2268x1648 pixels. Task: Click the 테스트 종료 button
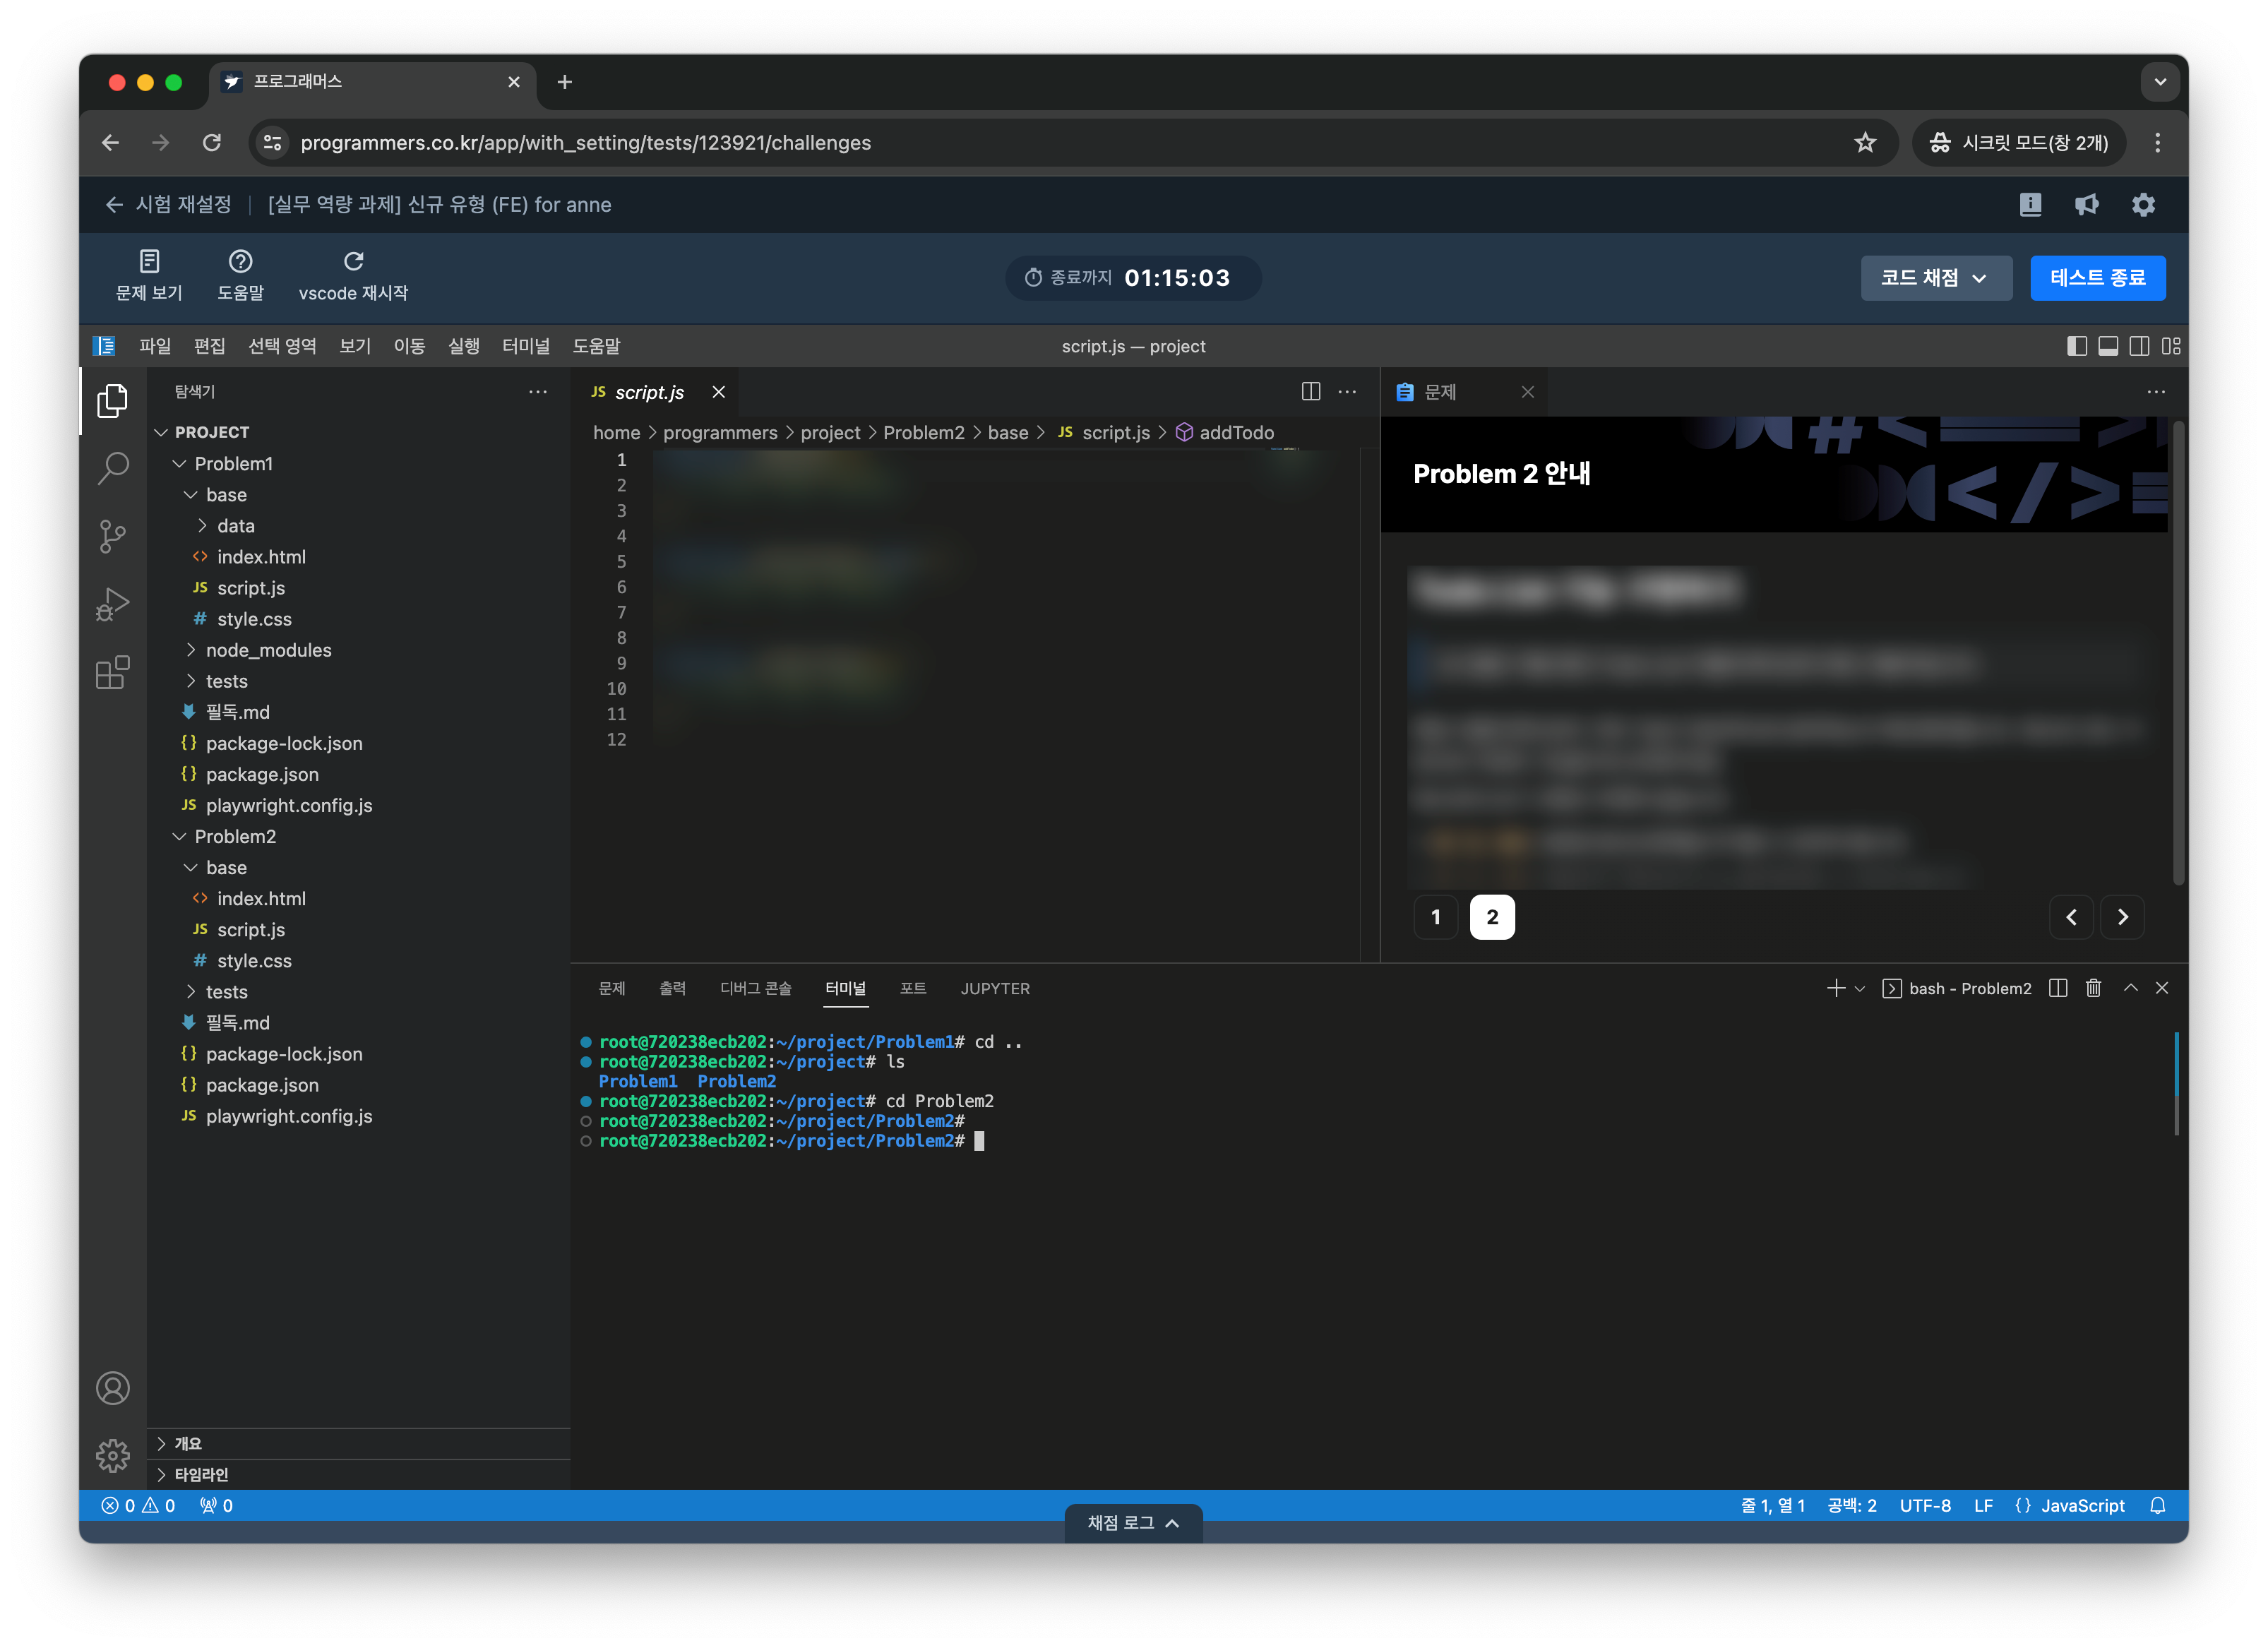(x=2097, y=278)
